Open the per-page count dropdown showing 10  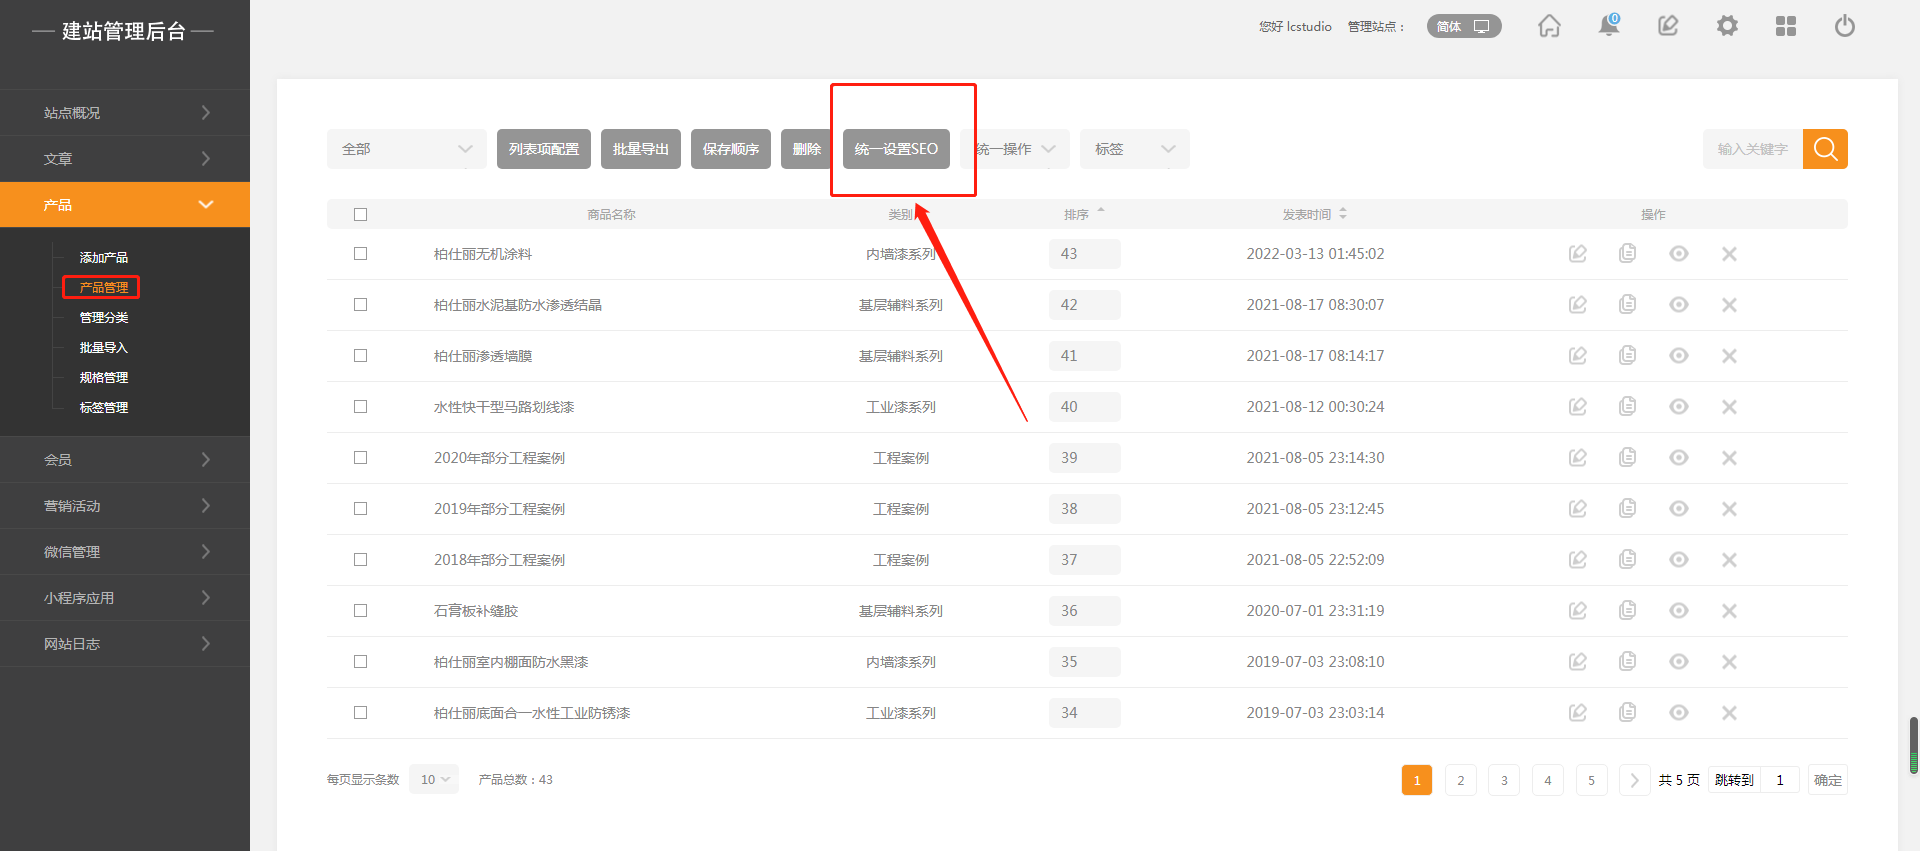[x=434, y=780]
